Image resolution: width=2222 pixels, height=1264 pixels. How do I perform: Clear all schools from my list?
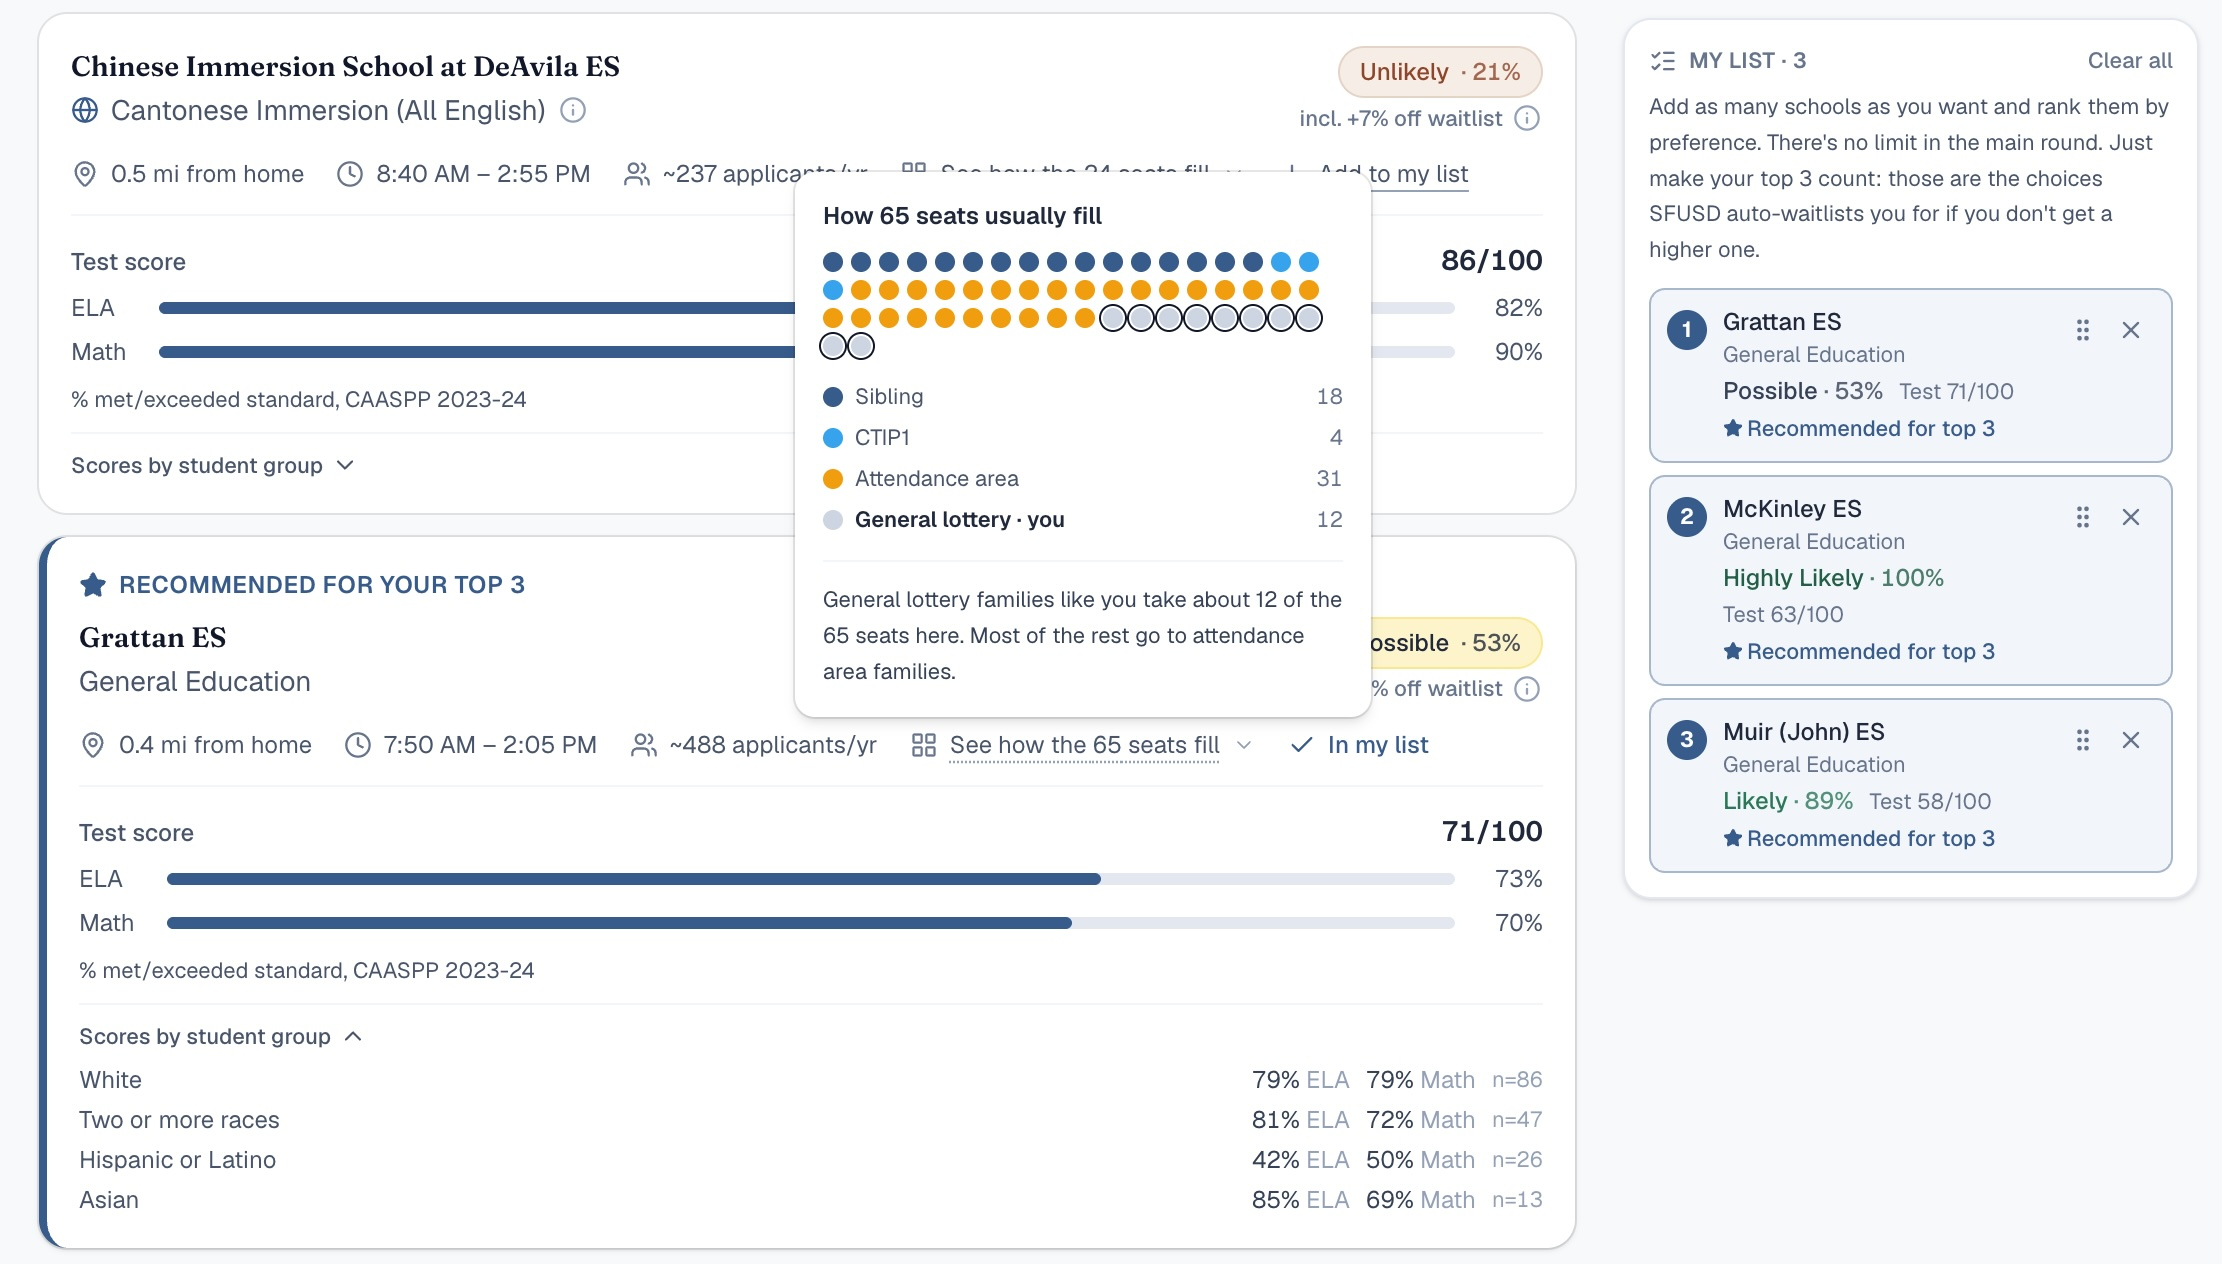point(2130,60)
